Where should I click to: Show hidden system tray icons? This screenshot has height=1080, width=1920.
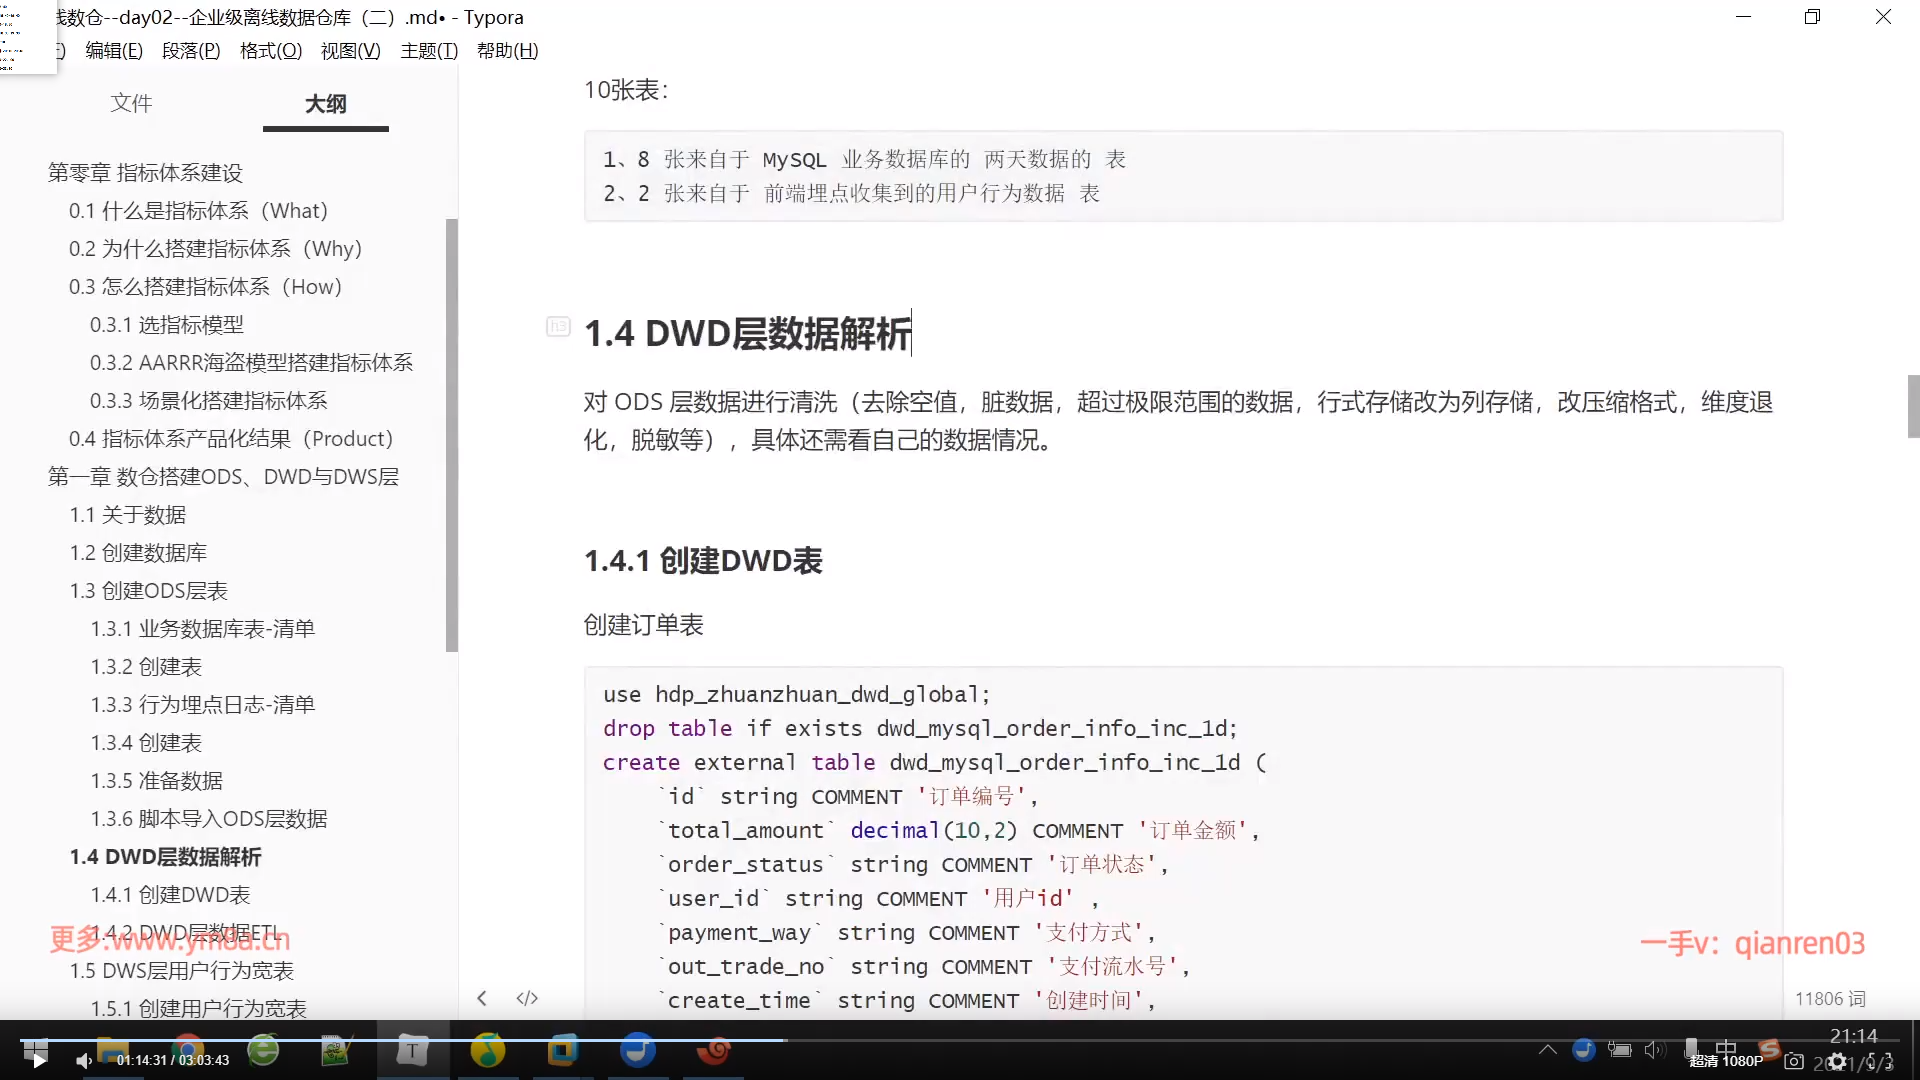[1547, 1049]
